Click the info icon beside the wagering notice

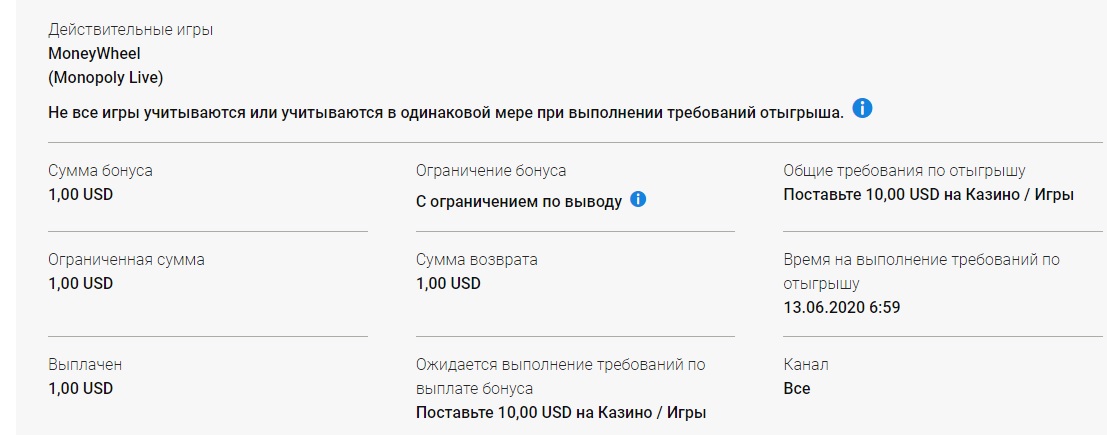tap(862, 108)
